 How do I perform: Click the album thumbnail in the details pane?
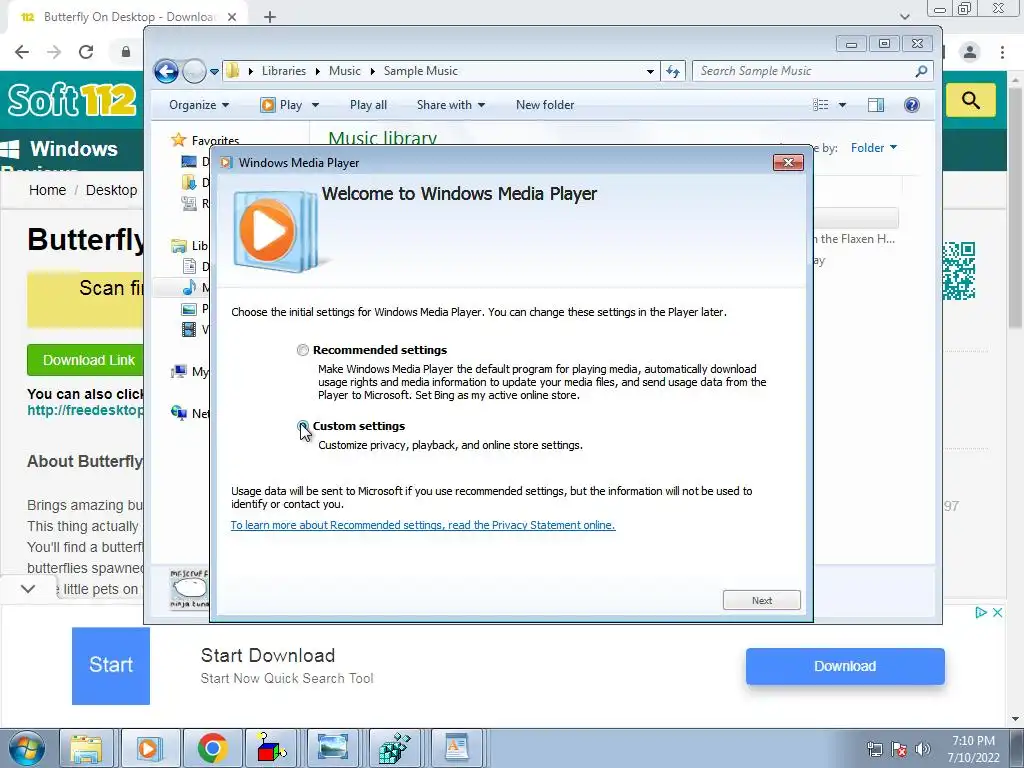tap(188, 589)
